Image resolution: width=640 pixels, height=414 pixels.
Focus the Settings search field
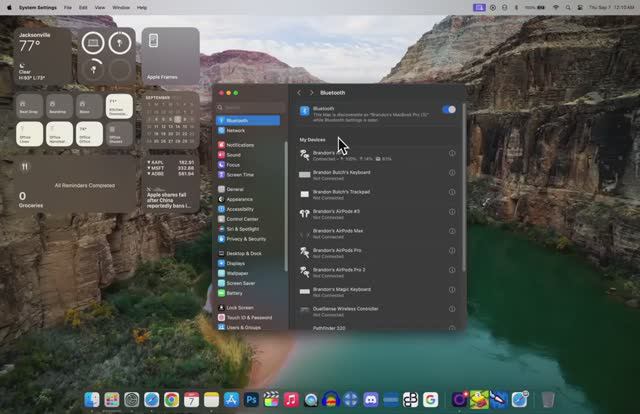[250, 107]
